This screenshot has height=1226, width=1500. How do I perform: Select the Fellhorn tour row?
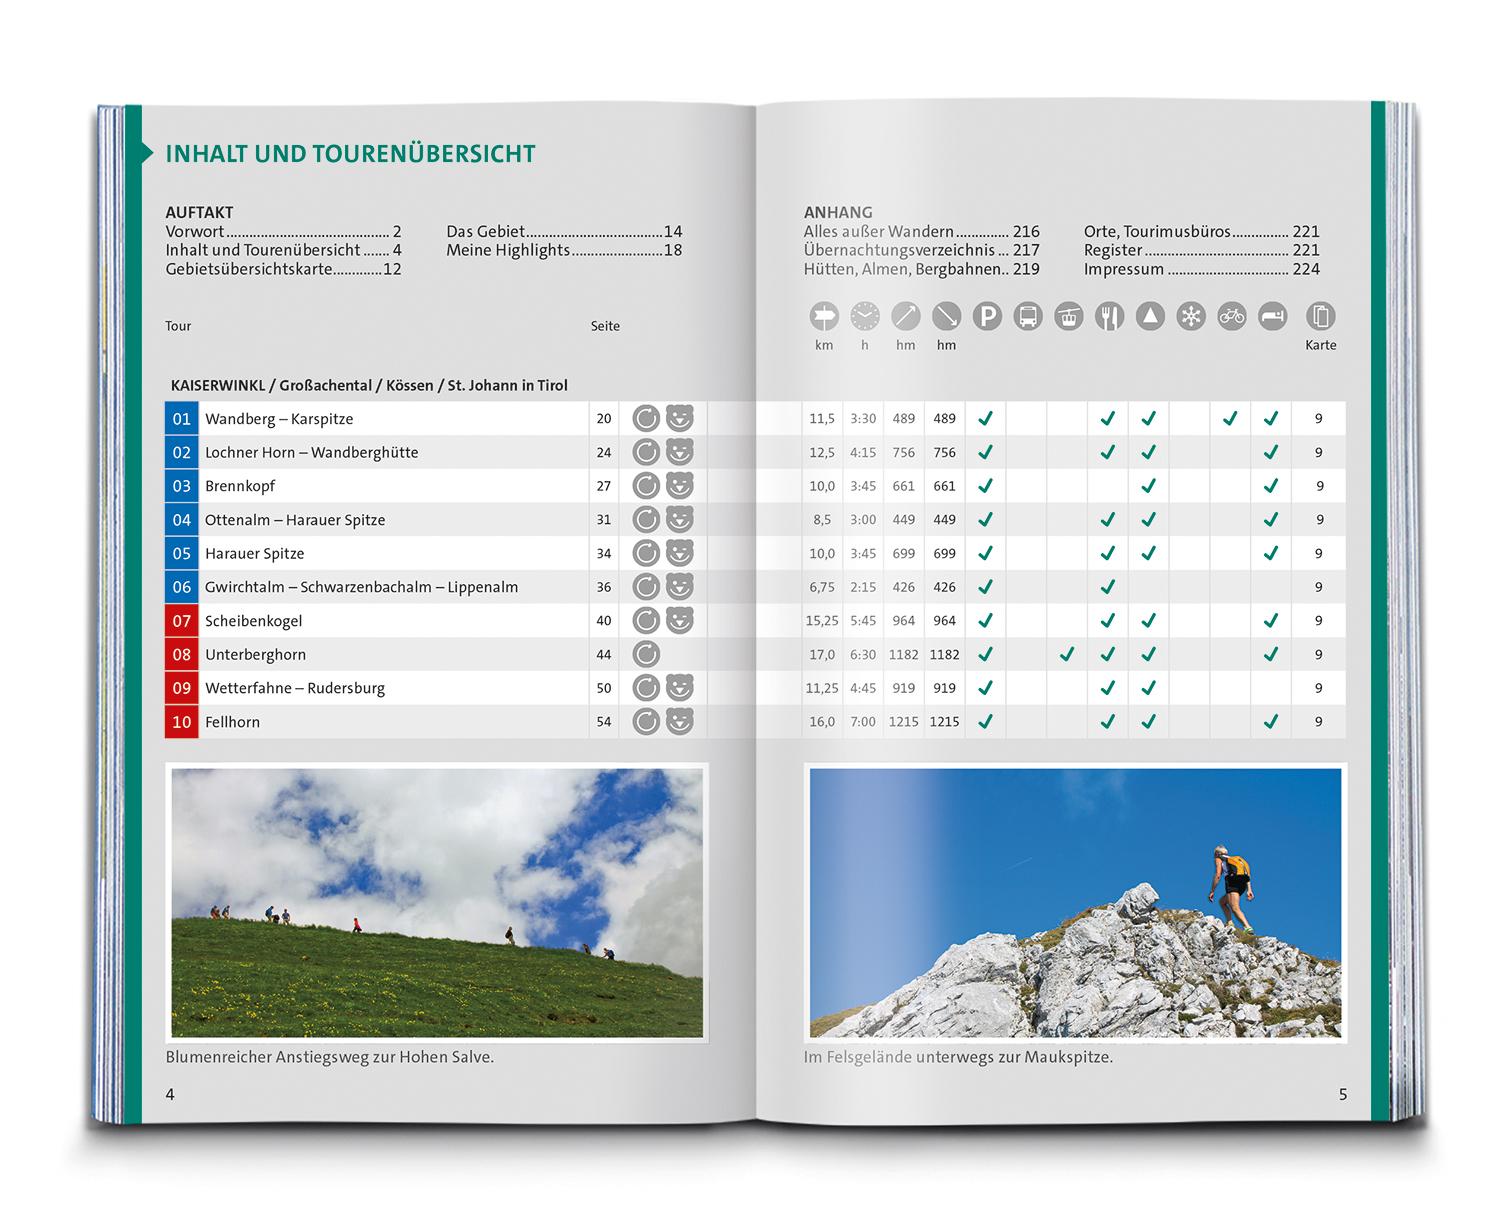(755, 721)
